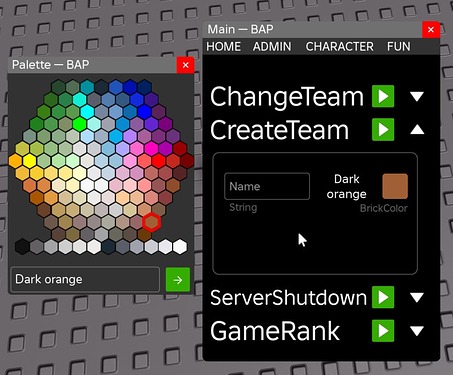
Task: Select the ADMIN tab
Action: pyautogui.click(x=272, y=47)
